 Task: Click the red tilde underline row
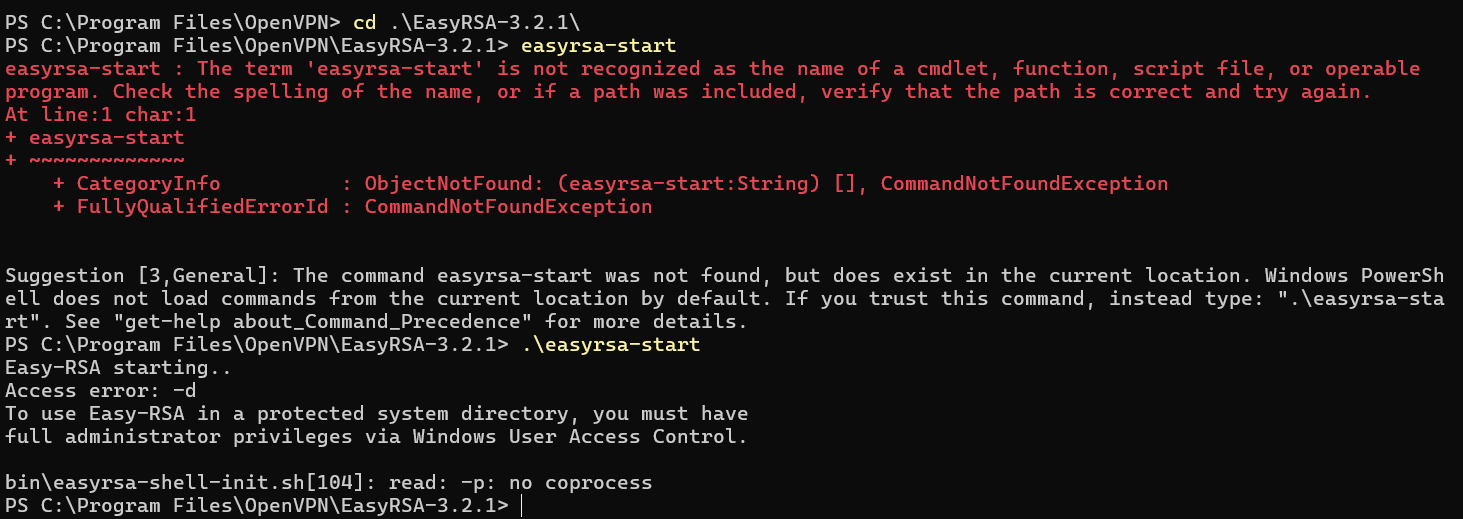(x=95, y=161)
